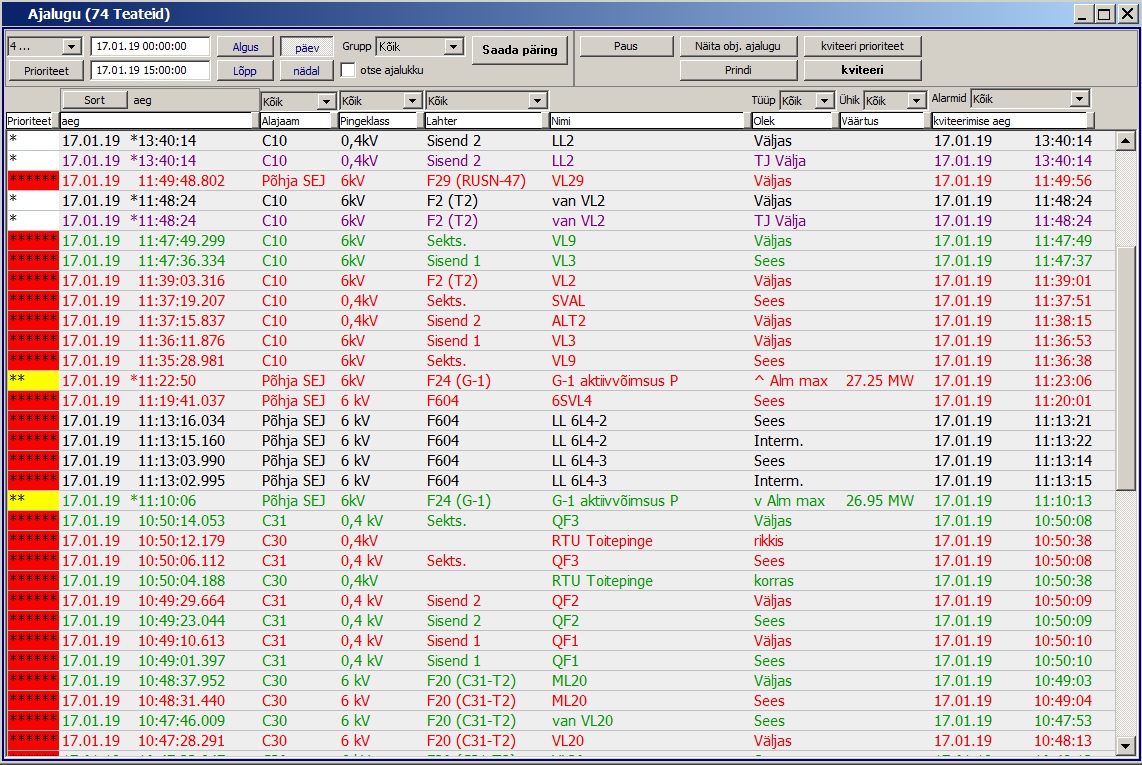Open the priority level dropdown showing '4 ...'
This screenshot has width=1142, height=765.
(71, 47)
